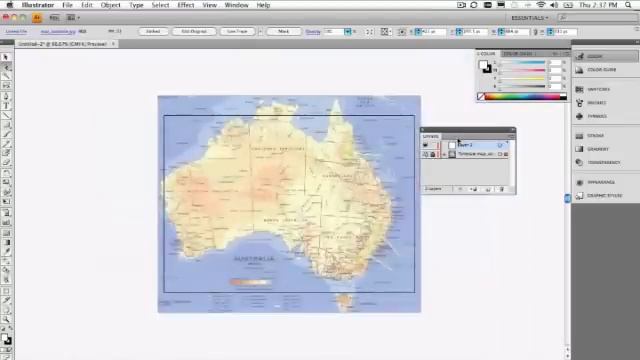Open the Color panel options menu
The image size is (640, 360).
coord(565,53)
